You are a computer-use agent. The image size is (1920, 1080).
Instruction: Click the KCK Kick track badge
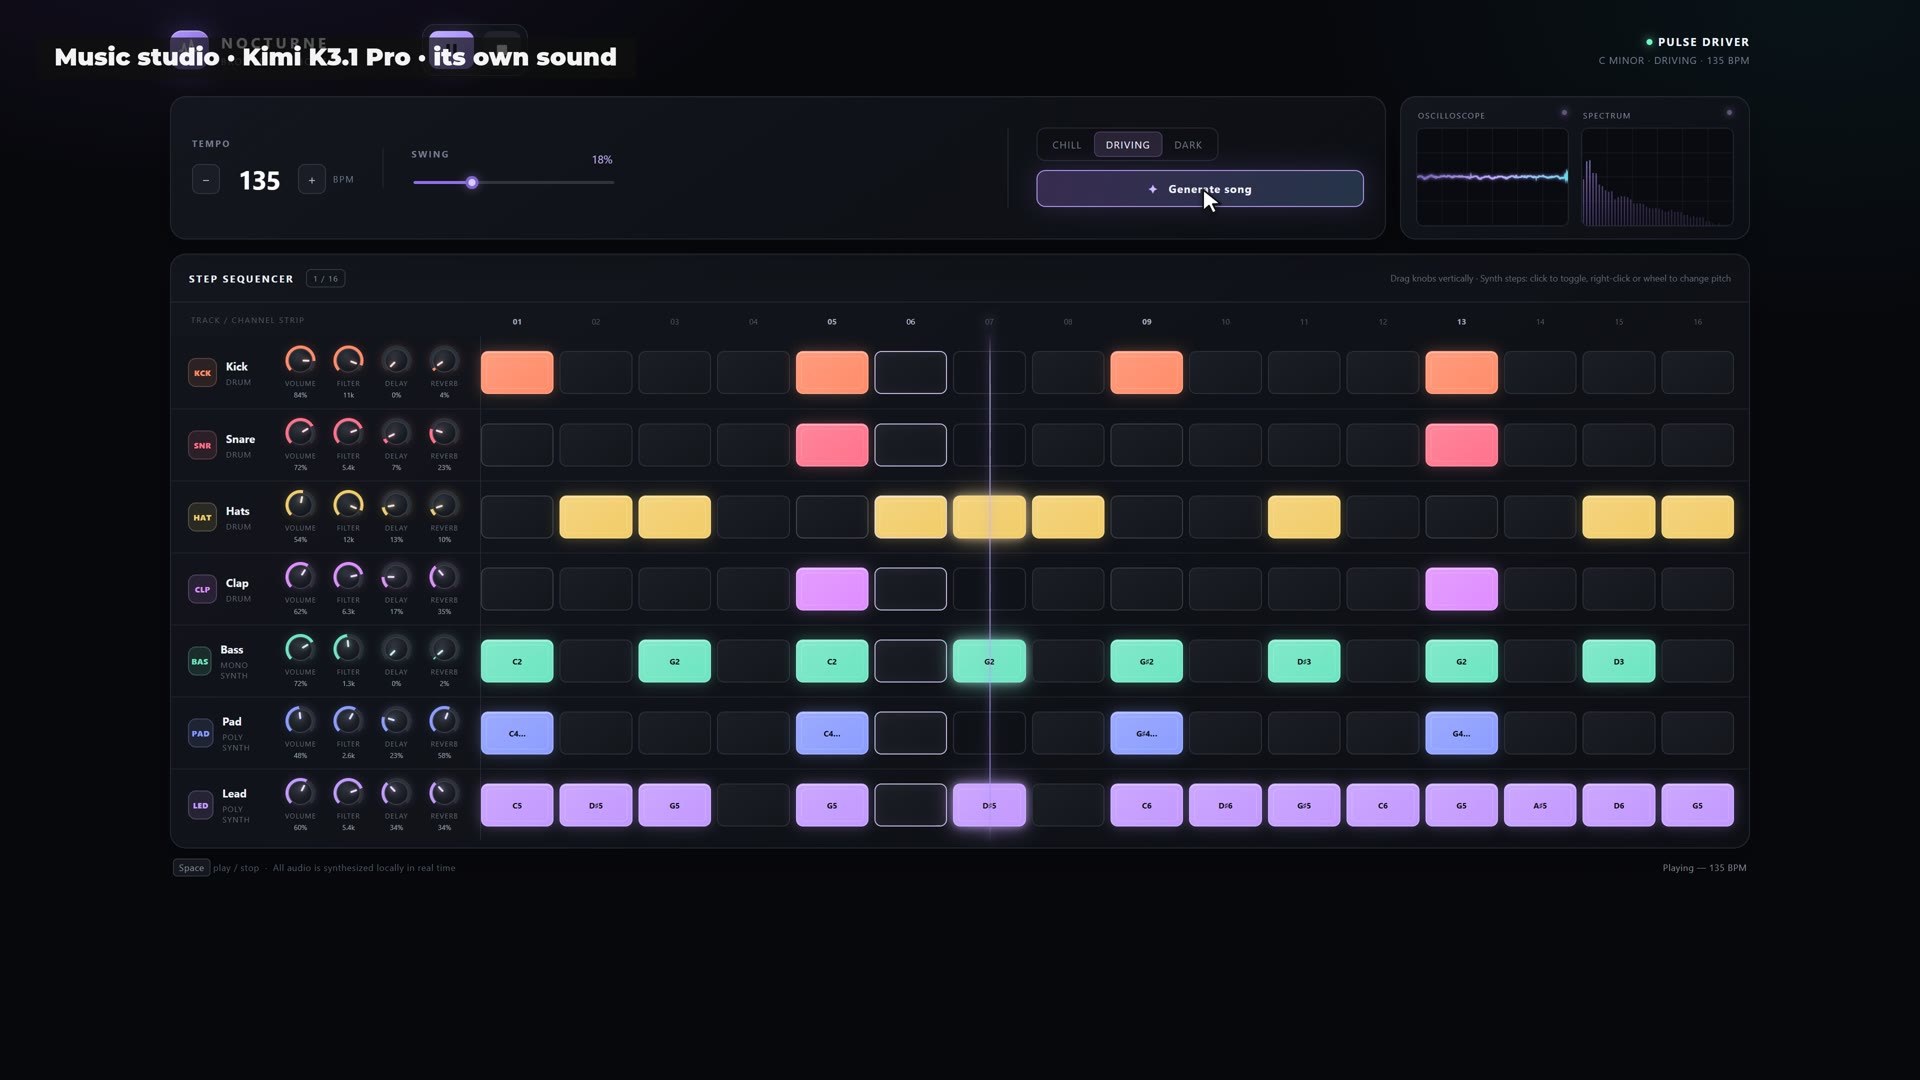pyautogui.click(x=202, y=373)
